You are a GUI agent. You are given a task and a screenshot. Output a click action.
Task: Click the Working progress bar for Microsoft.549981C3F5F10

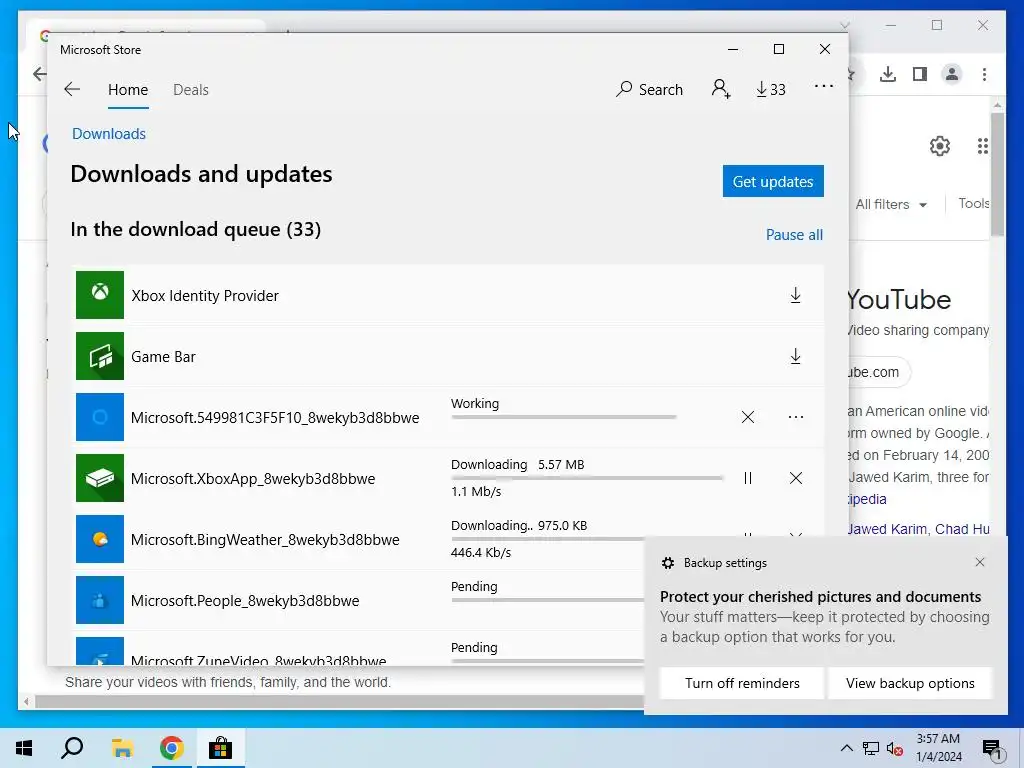click(x=564, y=417)
